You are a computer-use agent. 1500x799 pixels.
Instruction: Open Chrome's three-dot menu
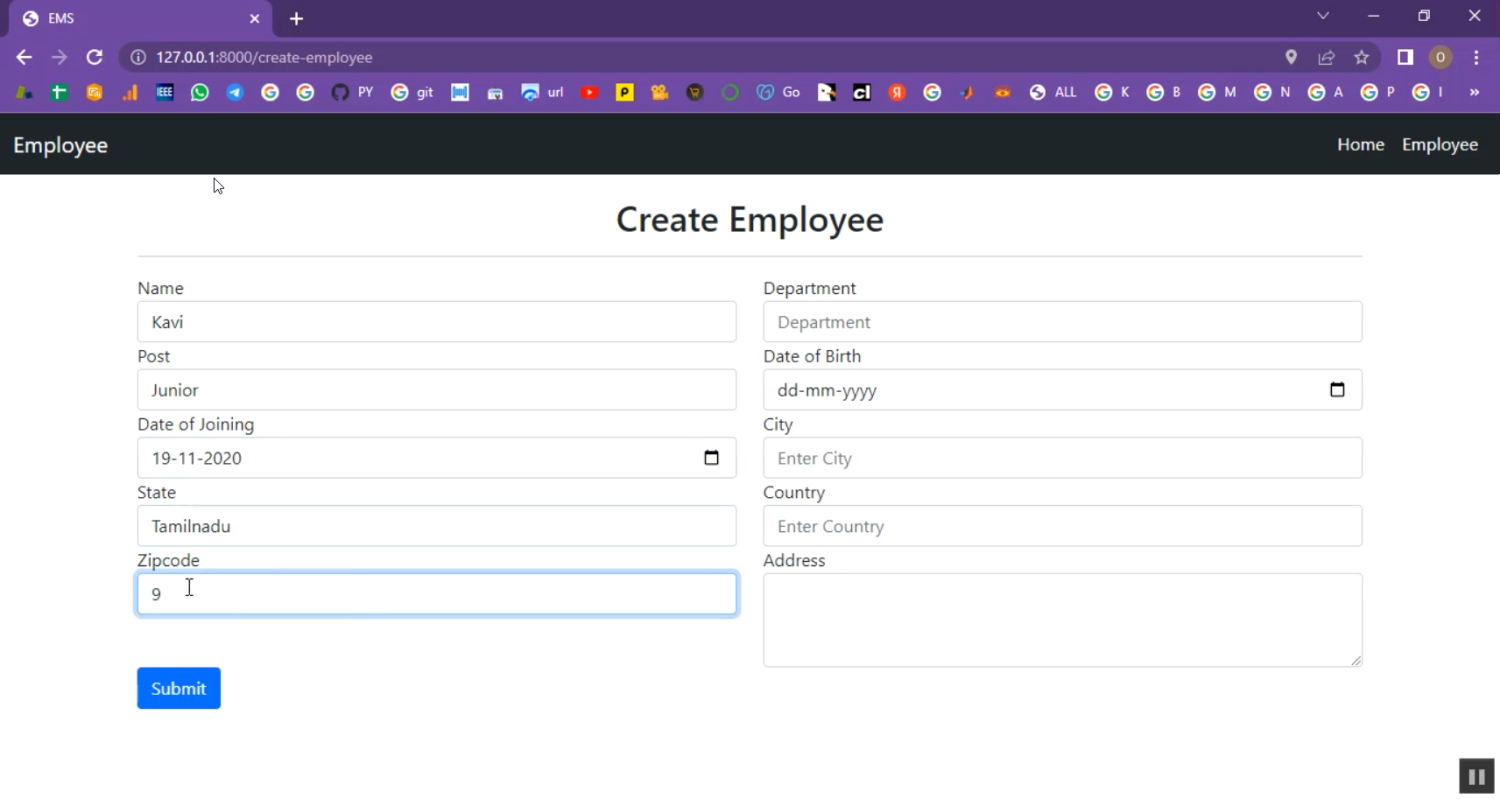click(x=1476, y=58)
